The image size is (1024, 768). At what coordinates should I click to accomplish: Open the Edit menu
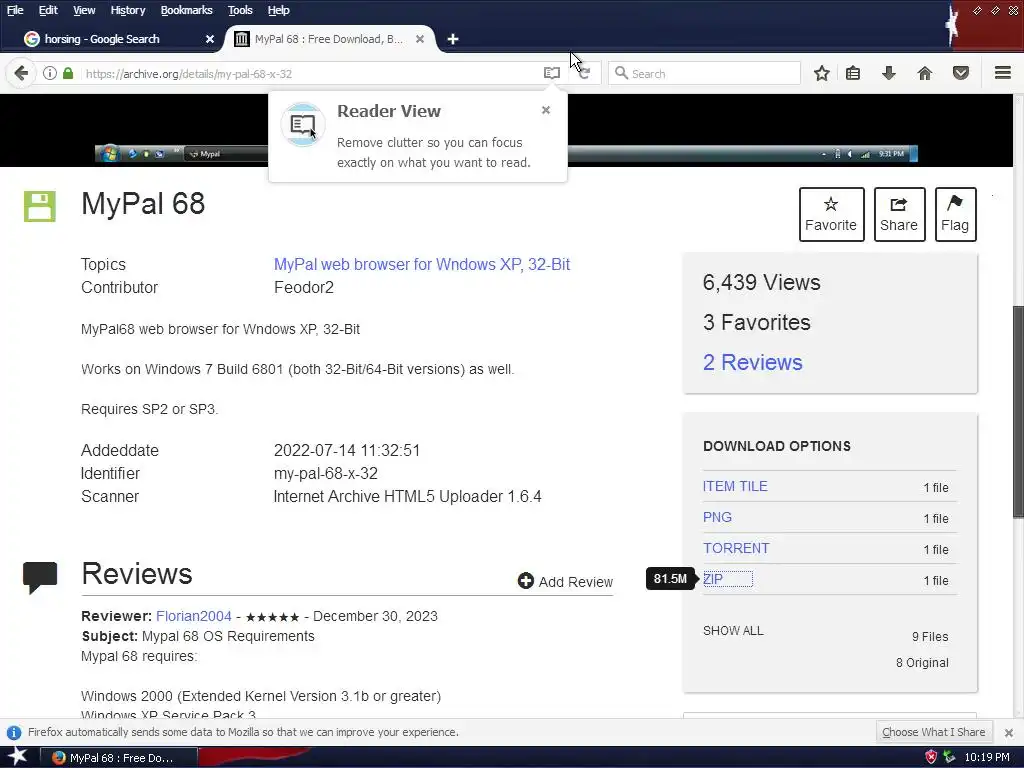(x=48, y=10)
